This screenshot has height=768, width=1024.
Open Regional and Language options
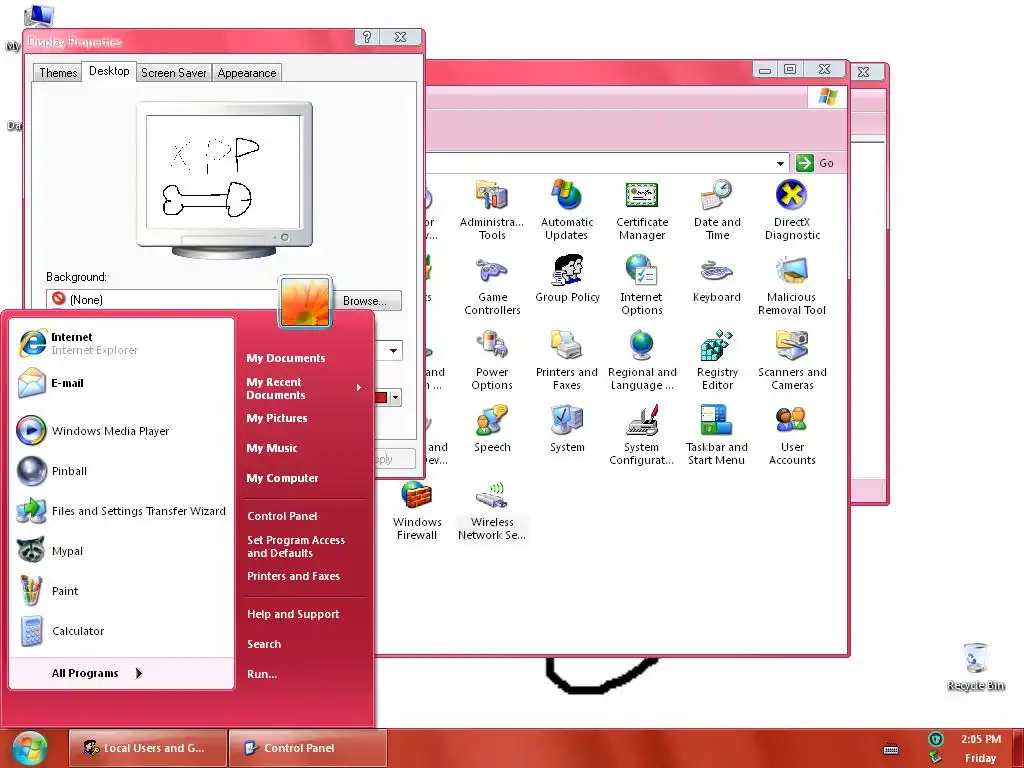[641, 360]
